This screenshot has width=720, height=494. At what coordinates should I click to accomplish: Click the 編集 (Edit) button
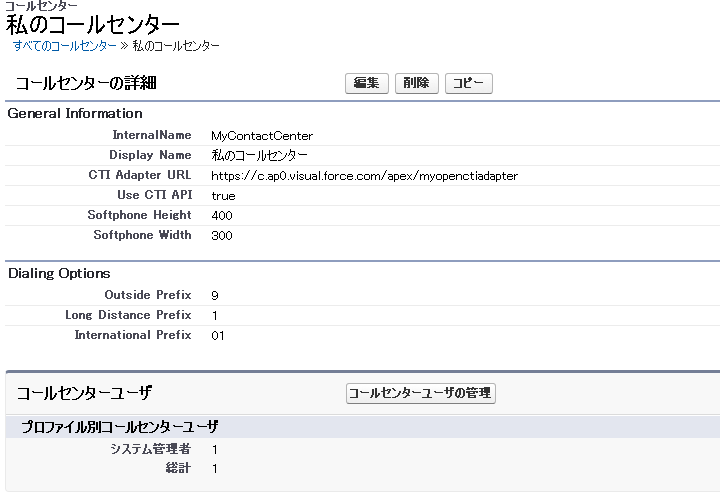pyautogui.click(x=366, y=83)
